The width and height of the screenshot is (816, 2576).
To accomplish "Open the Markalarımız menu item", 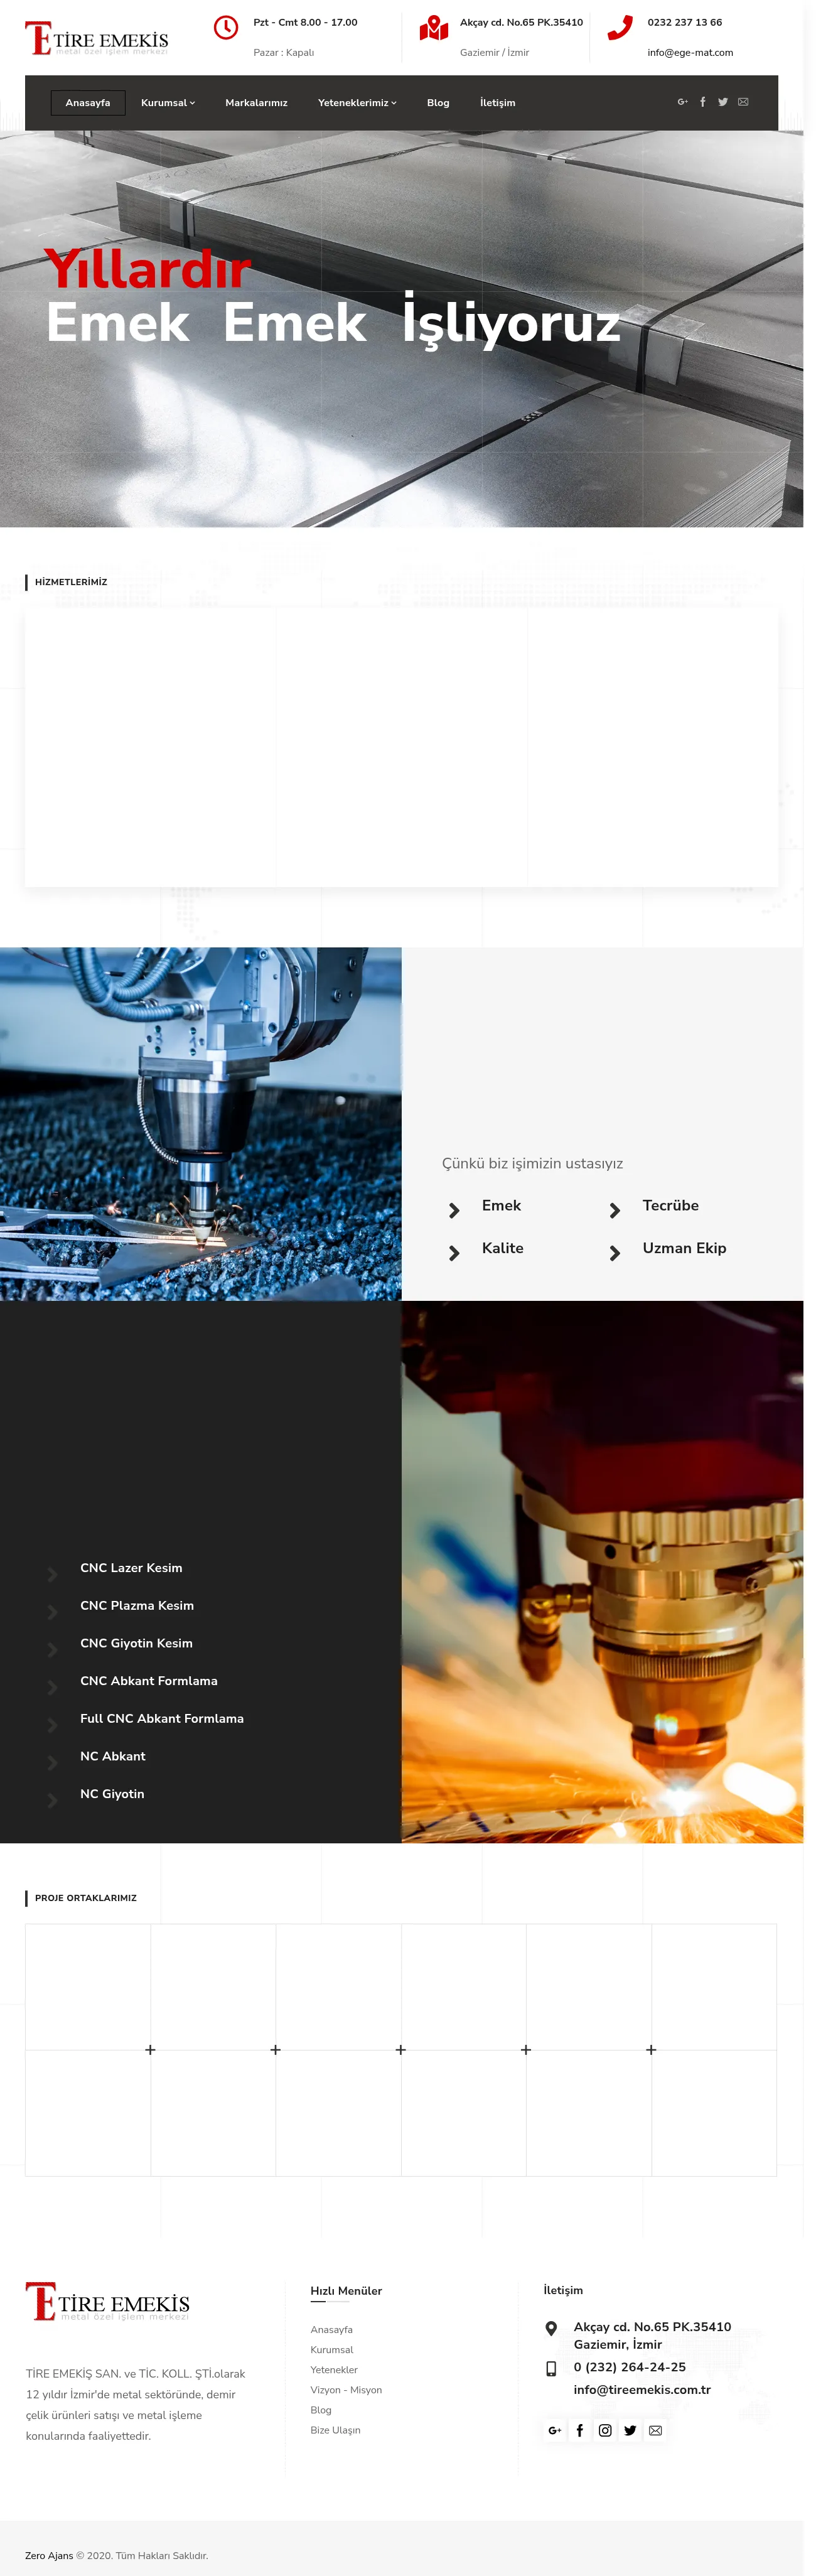I will (256, 103).
